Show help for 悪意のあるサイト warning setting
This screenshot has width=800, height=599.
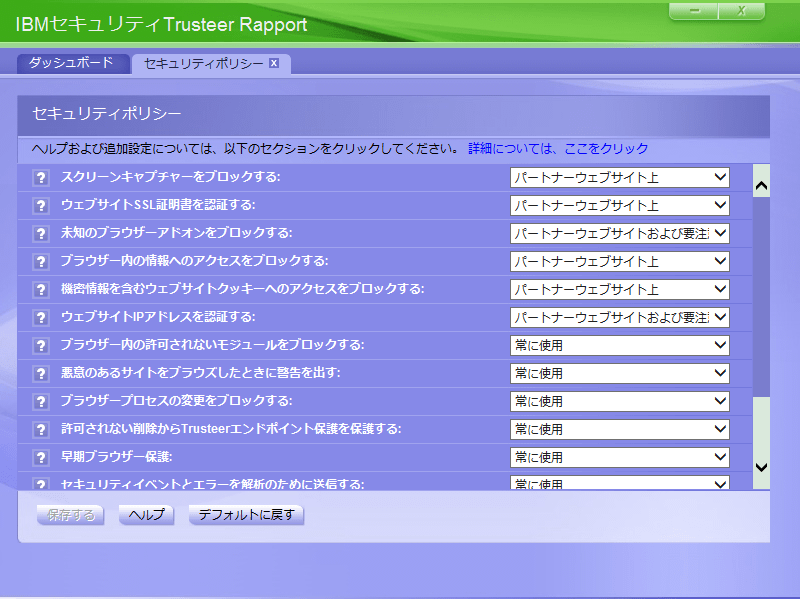point(41,373)
